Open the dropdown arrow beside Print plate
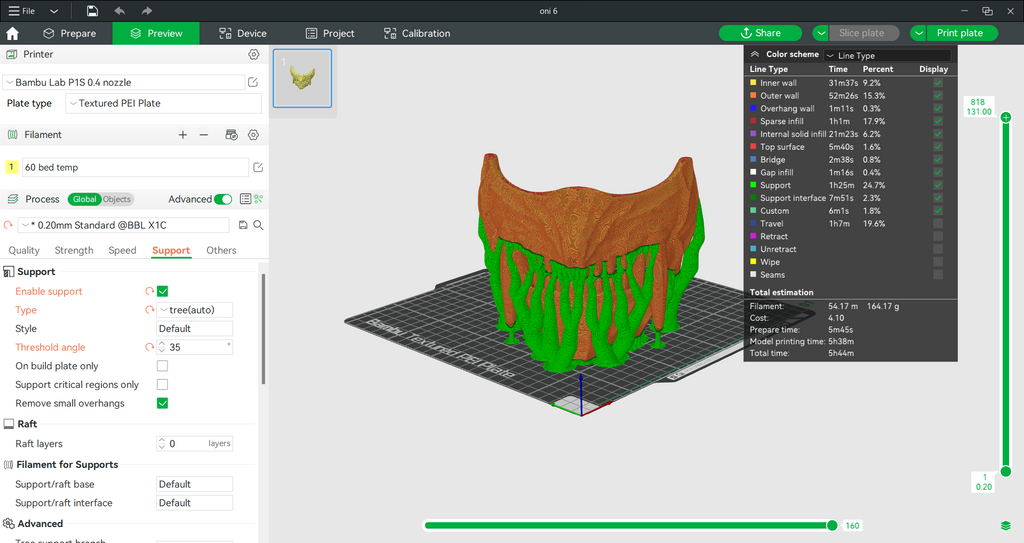Image resolution: width=1024 pixels, height=543 pixels. pyautogui.click(x=918, y=33)
